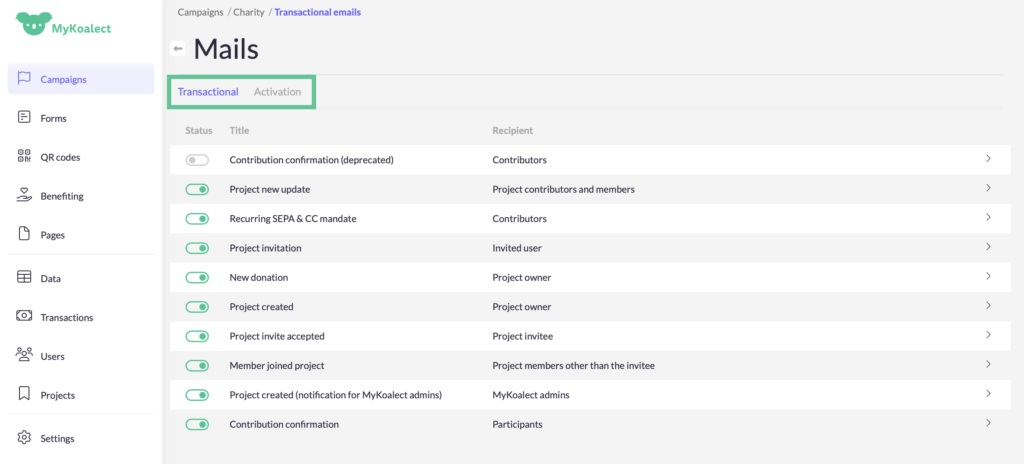The height and width of the screenshot is (464, 1024).
Task: Open the Data table icon
Action: pos(25,278)
